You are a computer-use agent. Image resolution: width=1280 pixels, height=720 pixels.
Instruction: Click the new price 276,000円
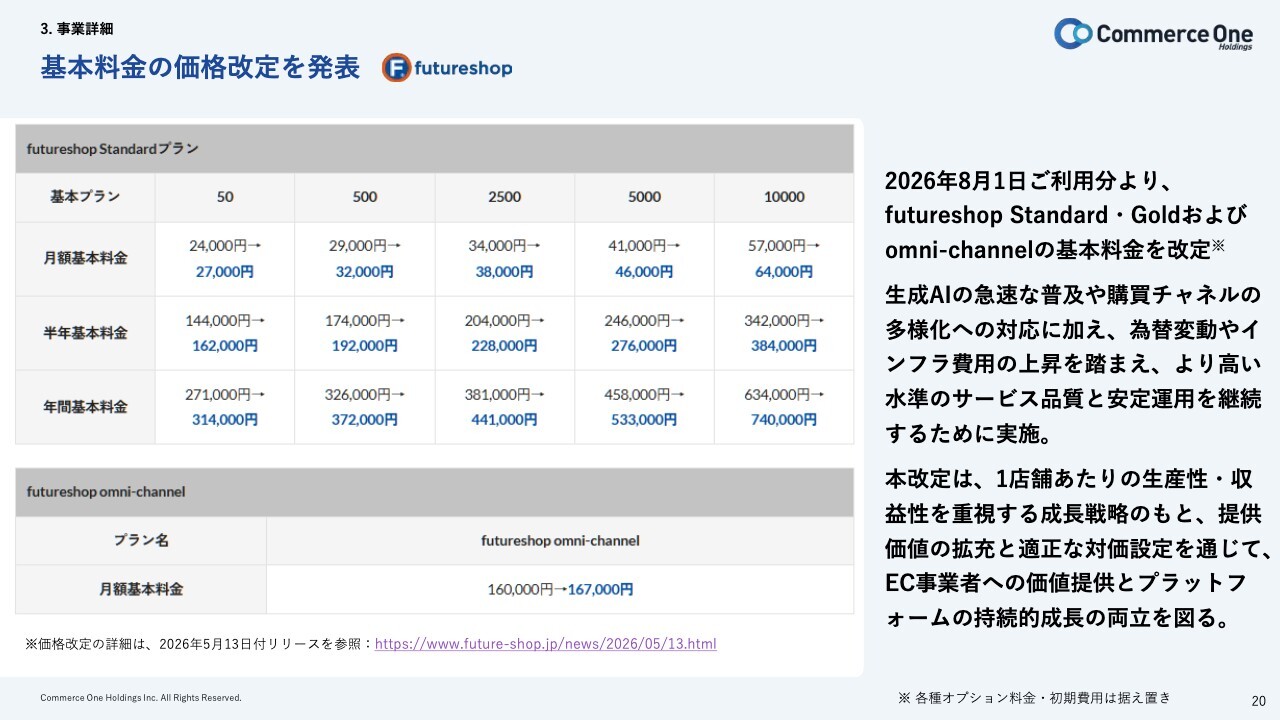(x=644, y=346)
